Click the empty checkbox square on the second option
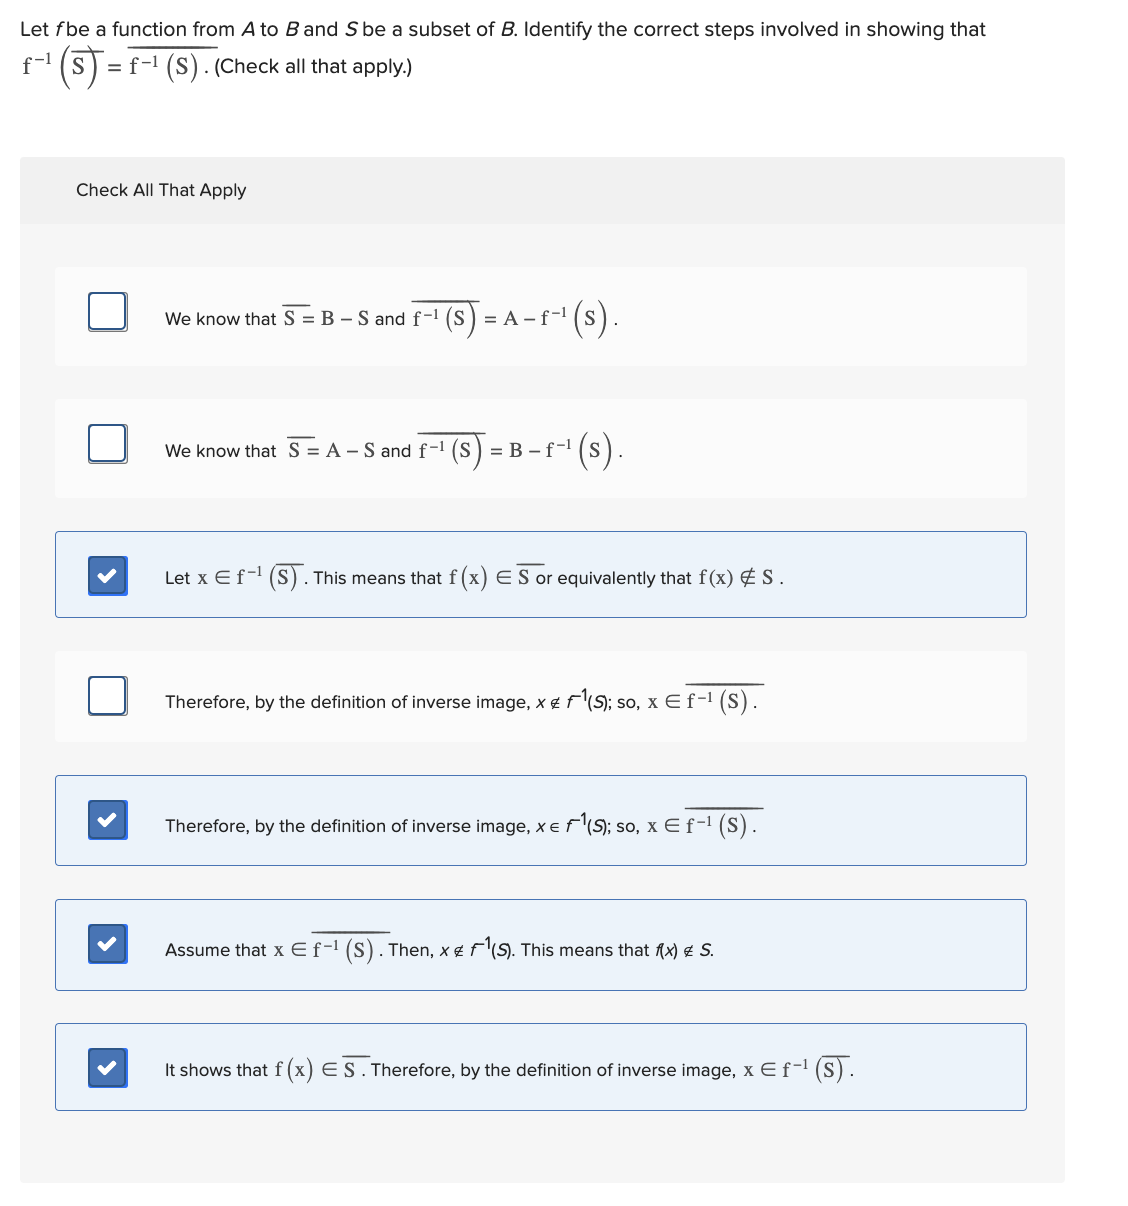 [107, 444]
